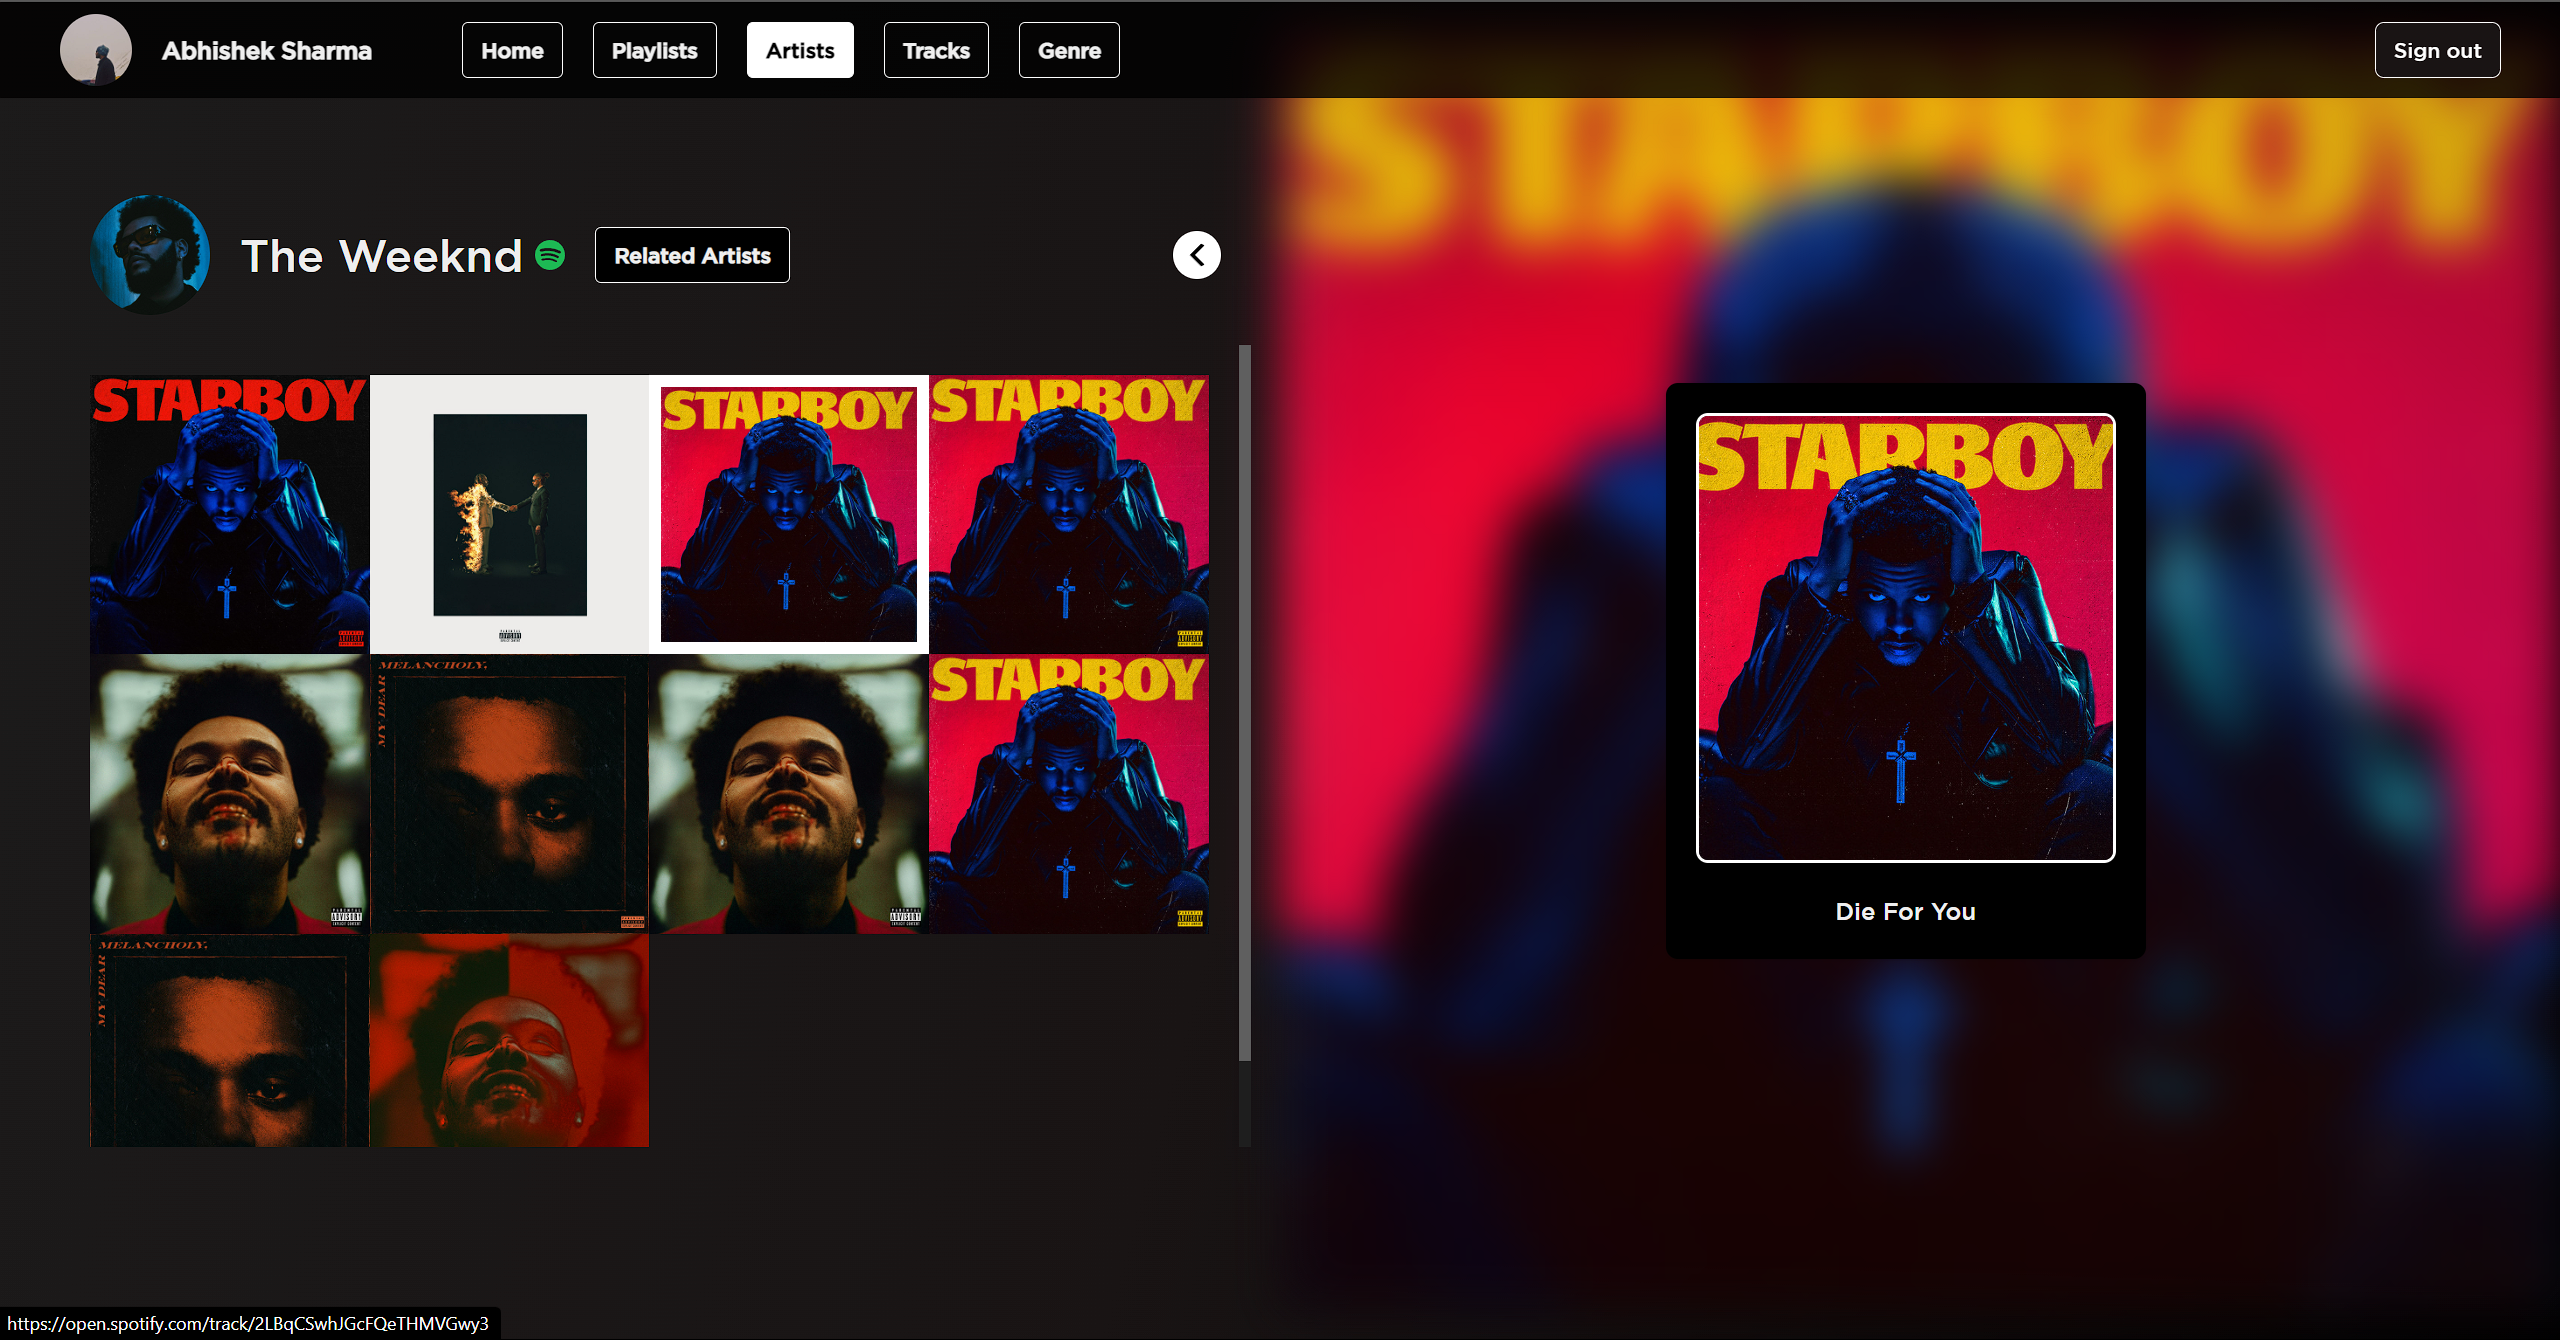This screenshot has width=2560, height=1340.
Task: Pick the second After Hours face cover in row two
Action: click(x=789, y=794)
